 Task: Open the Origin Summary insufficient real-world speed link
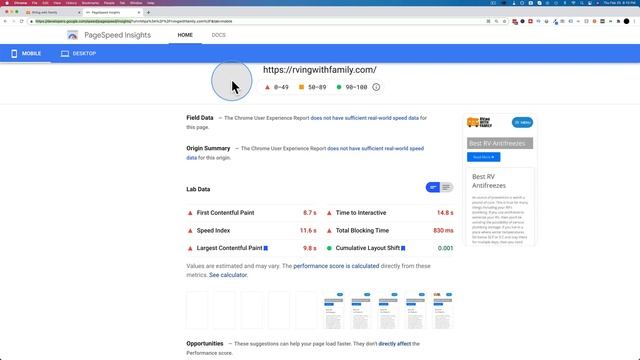click(305, 153)
